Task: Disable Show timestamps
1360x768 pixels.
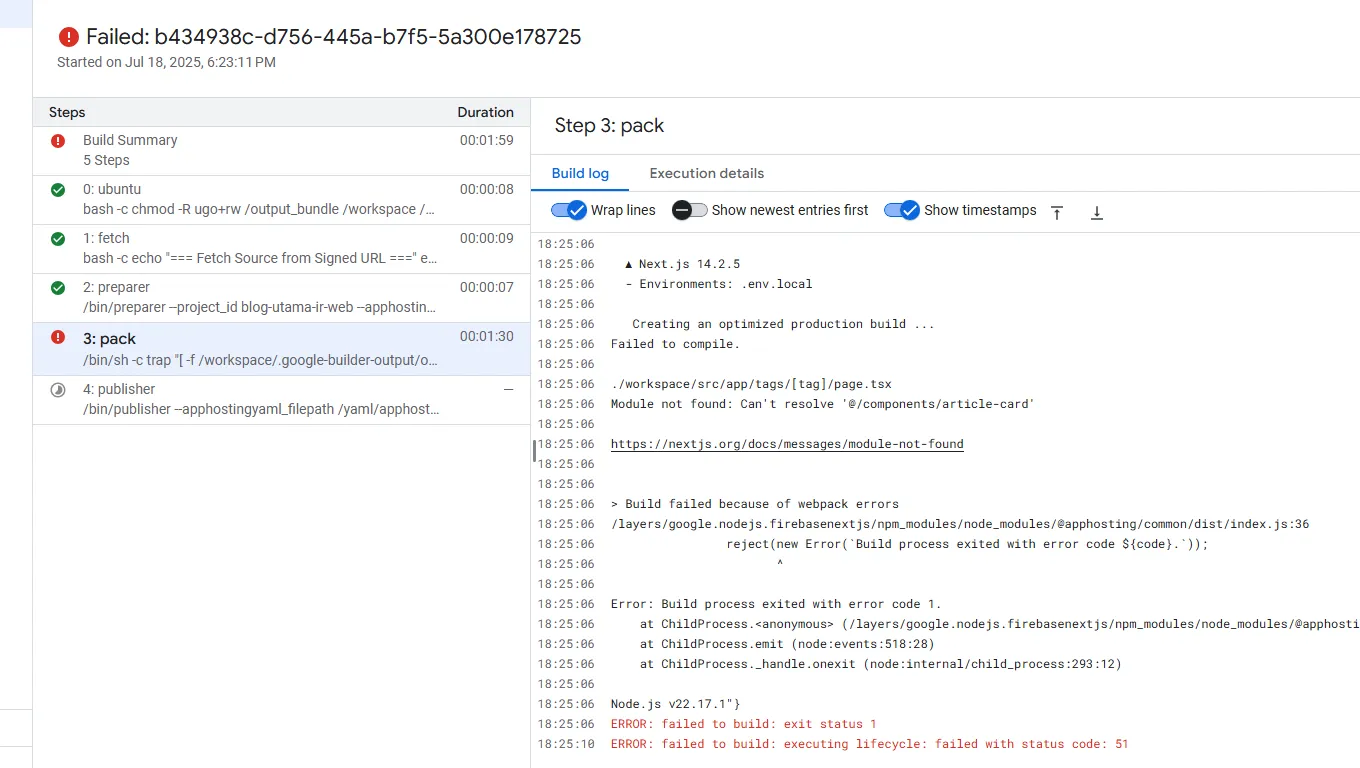Action: point(902,210)
